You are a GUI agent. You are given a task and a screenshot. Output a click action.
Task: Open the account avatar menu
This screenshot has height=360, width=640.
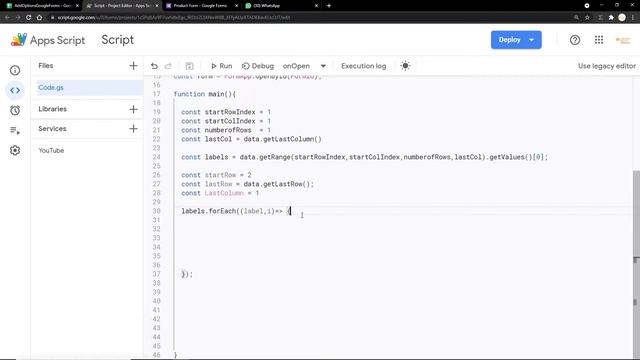623,40
